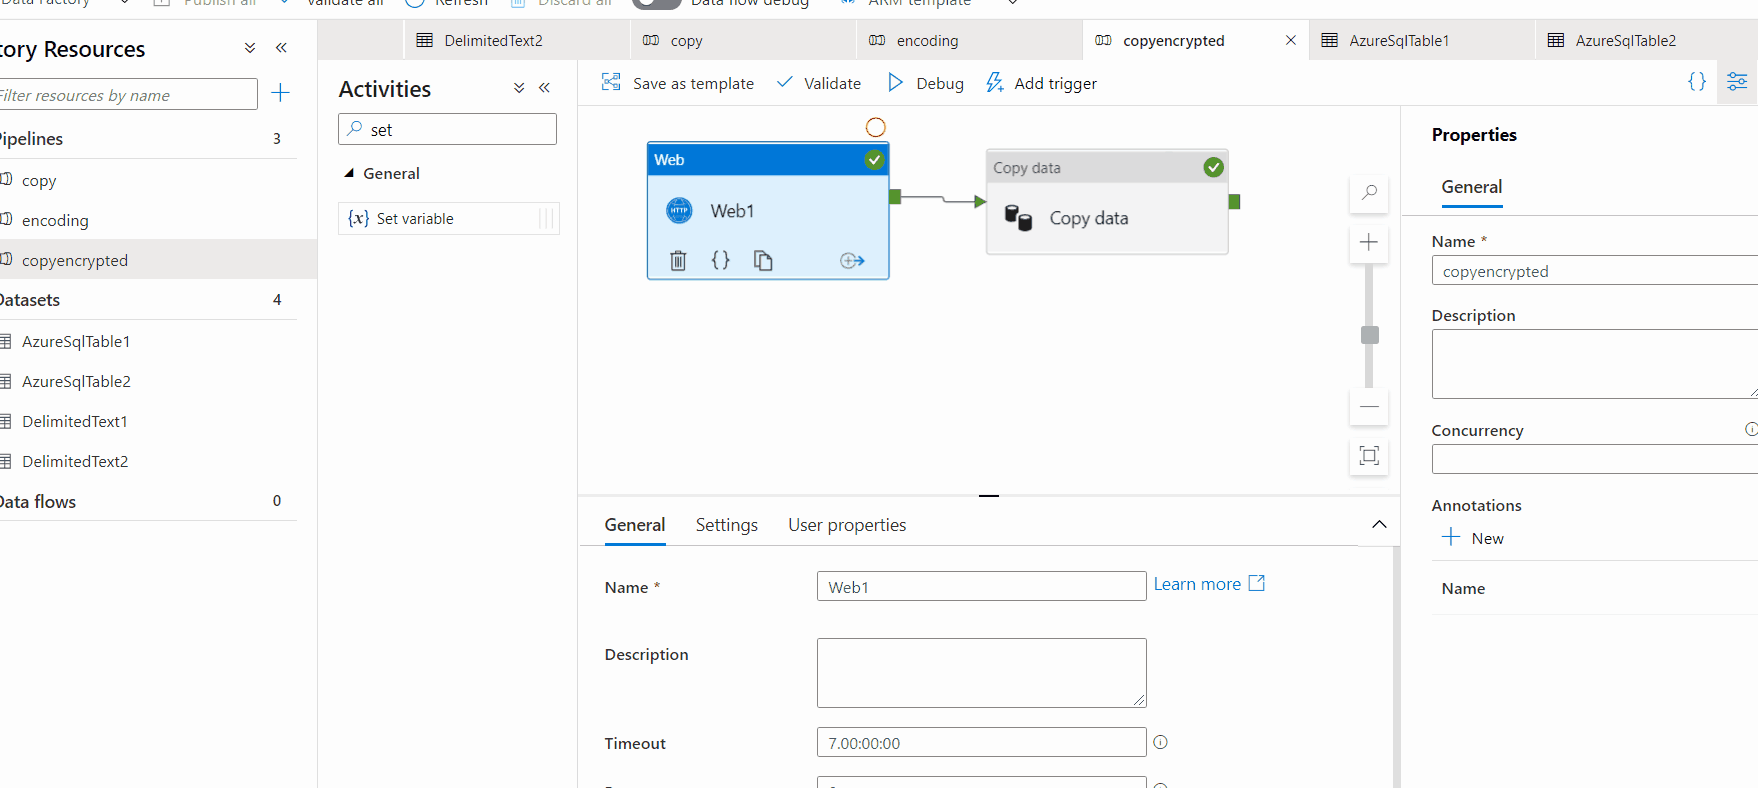Screen dimensions: 1758x788
Task: Fit pipeline canvas to screen
Action: coord(1369,456)
